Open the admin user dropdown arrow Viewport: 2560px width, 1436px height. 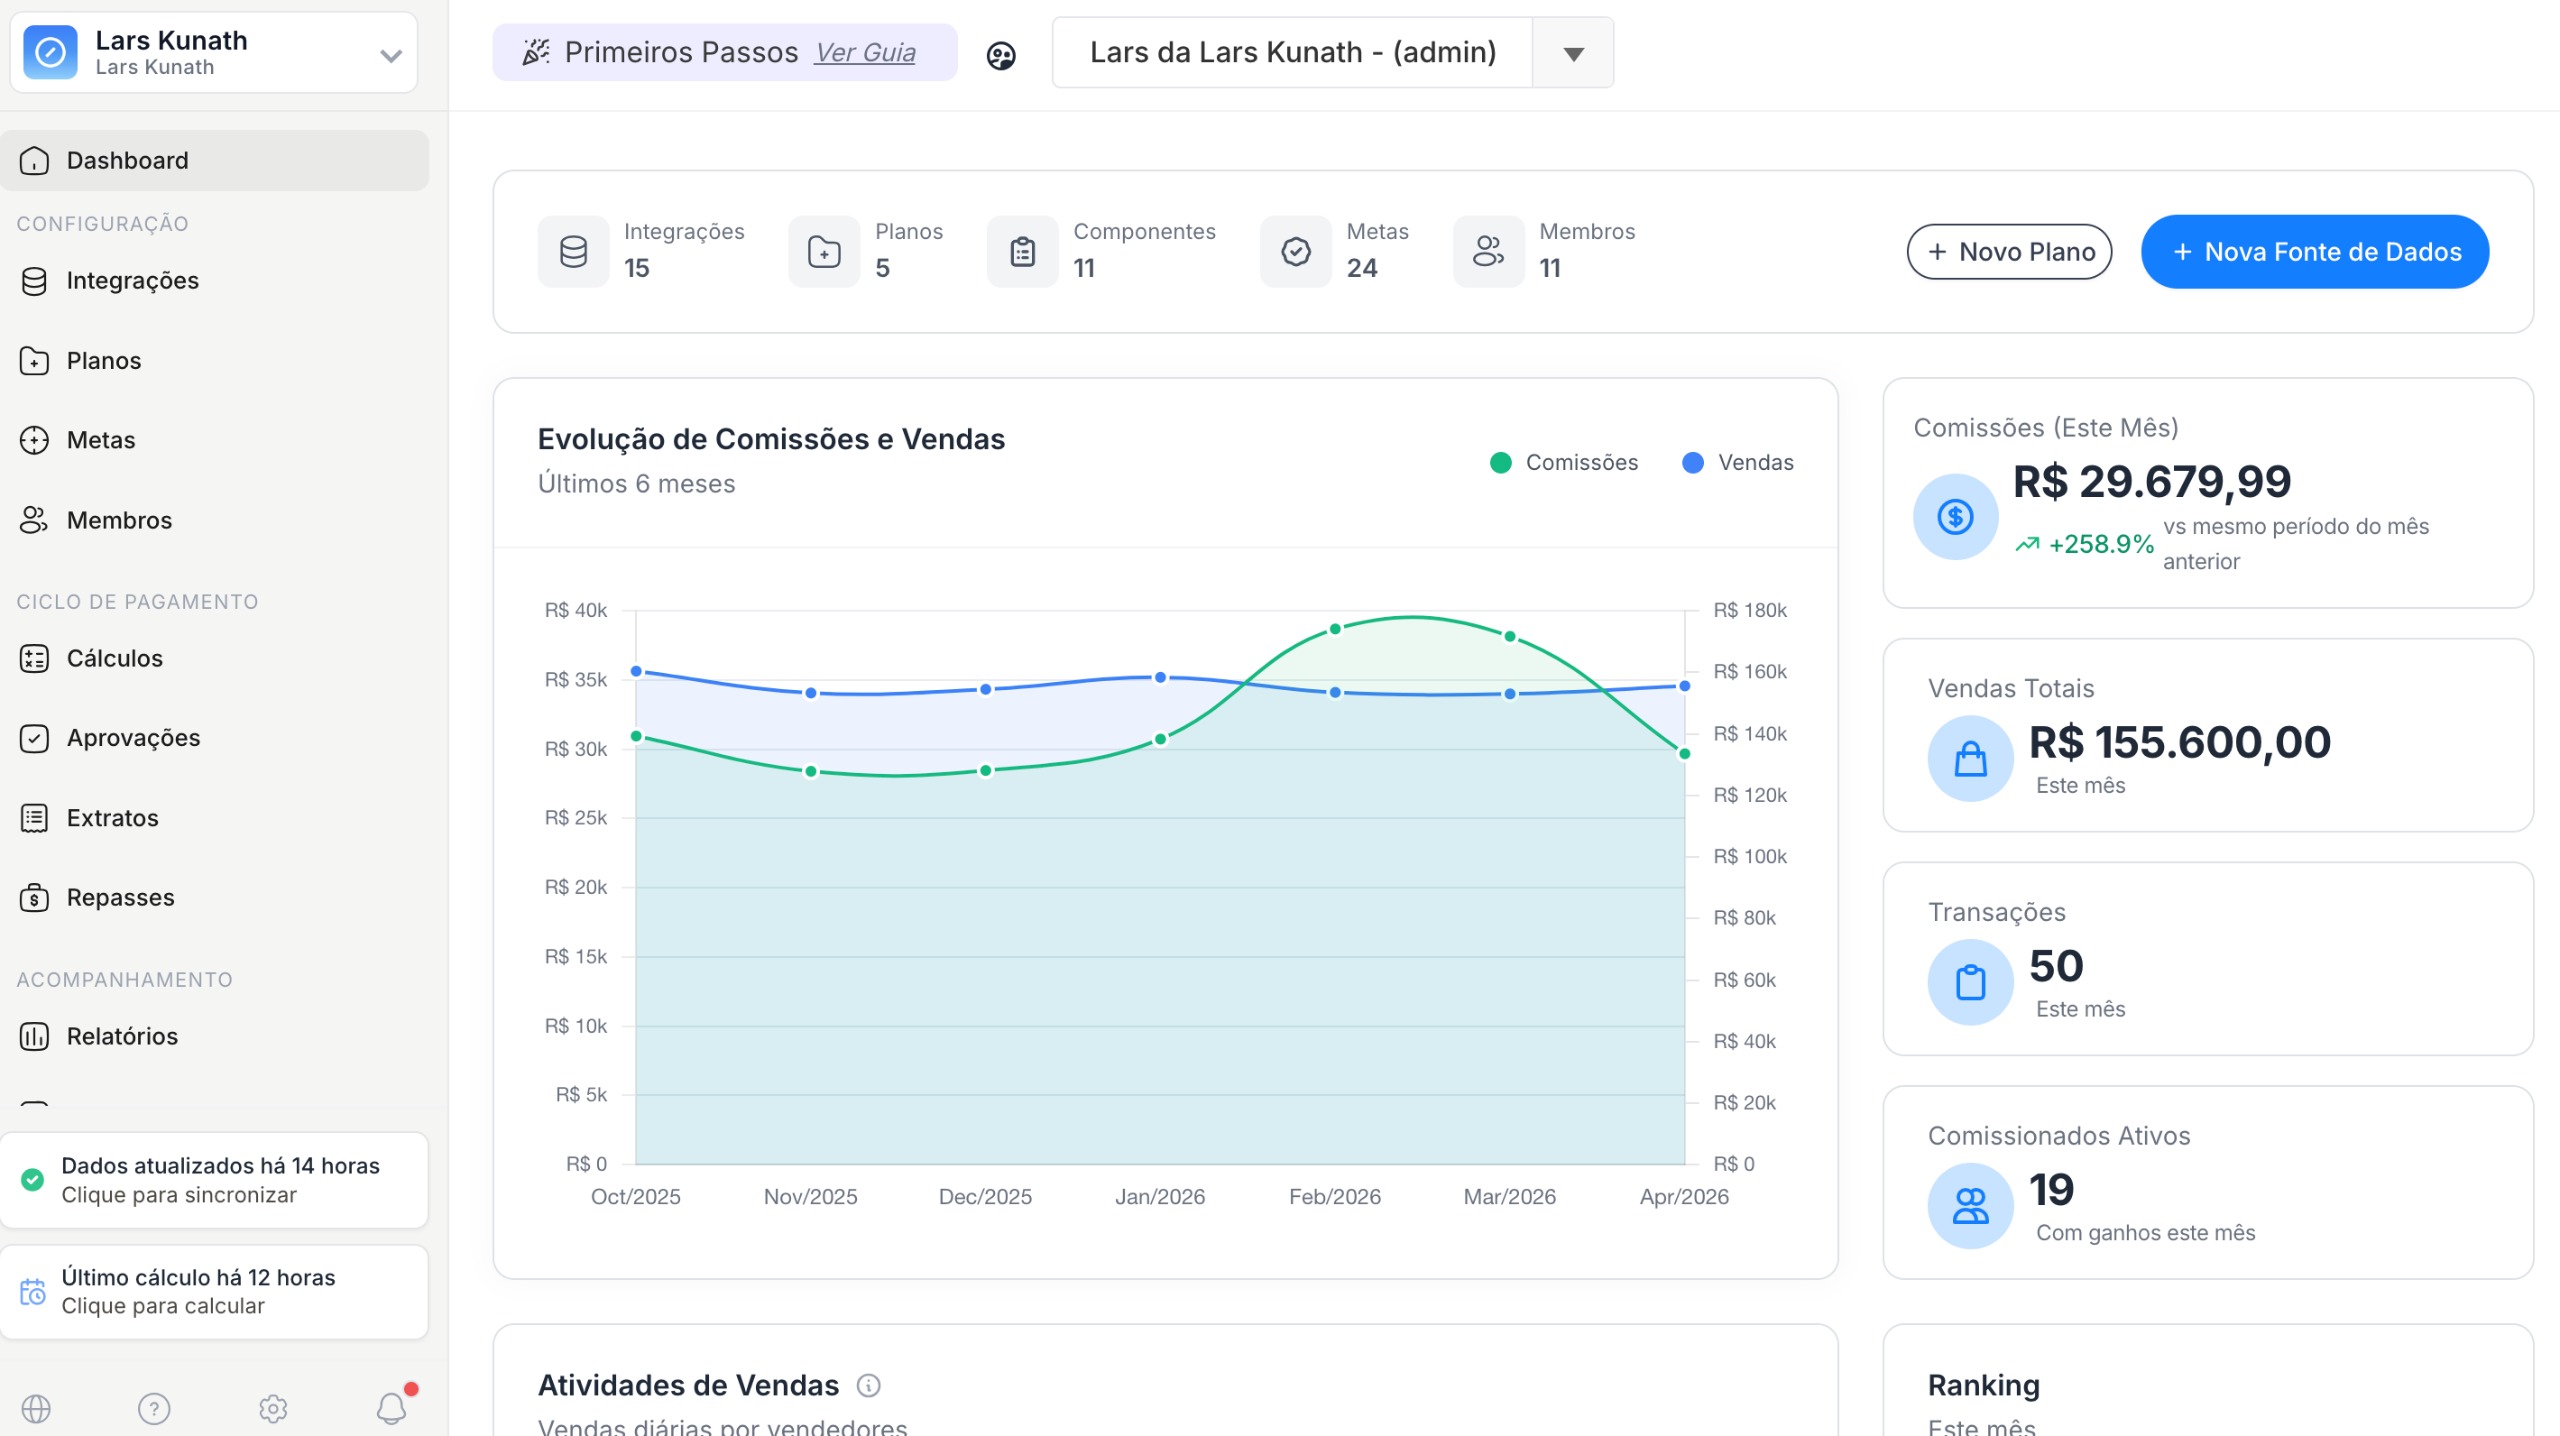1573,53
